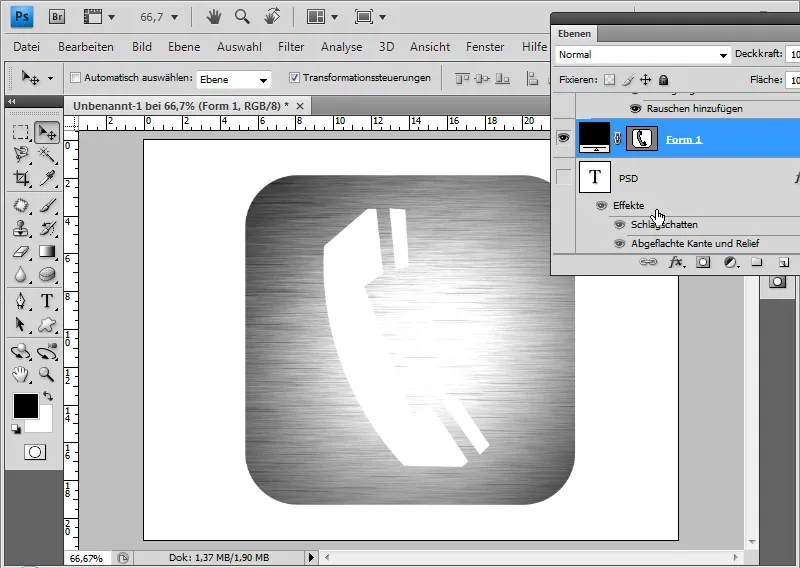This screenshot has height=568, width=800.
Task: Select the Brush tool
Action: (x=47, y=206)
